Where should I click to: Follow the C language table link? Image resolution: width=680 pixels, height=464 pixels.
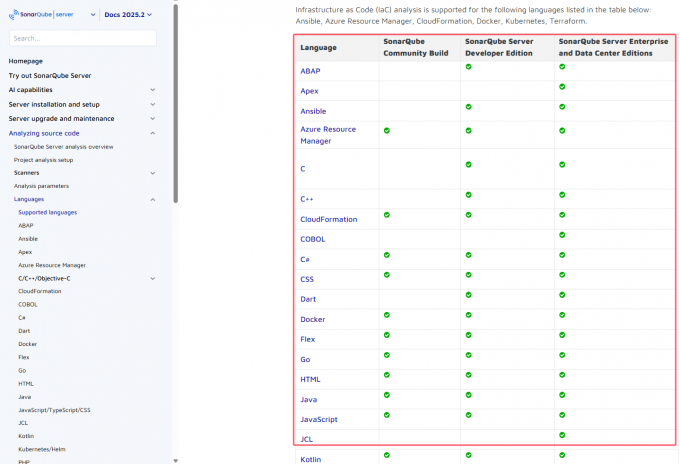303,169
